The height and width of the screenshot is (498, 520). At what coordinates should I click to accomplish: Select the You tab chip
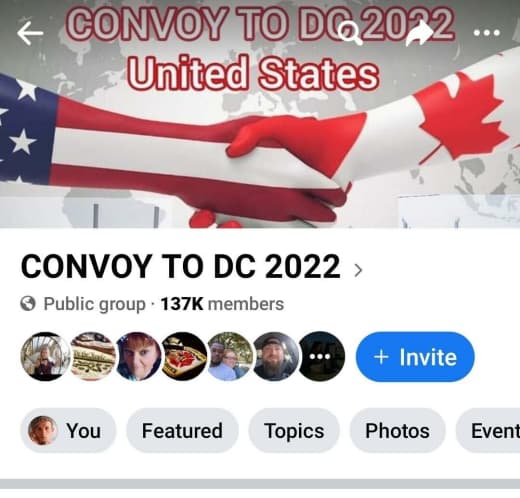click(x=68, y=430)
